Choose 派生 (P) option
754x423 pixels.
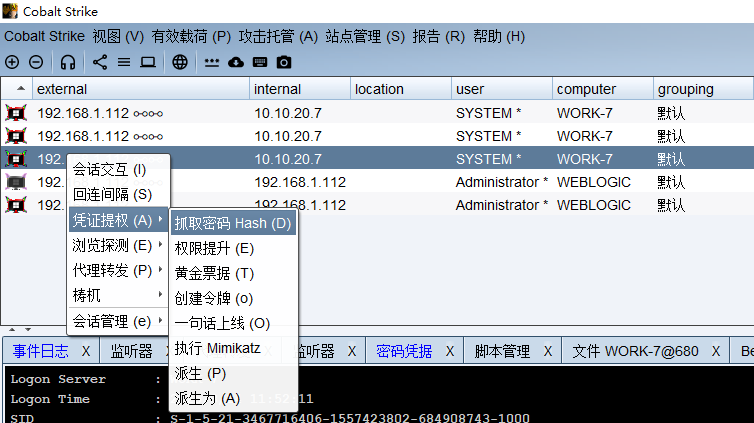coord(233,373)
